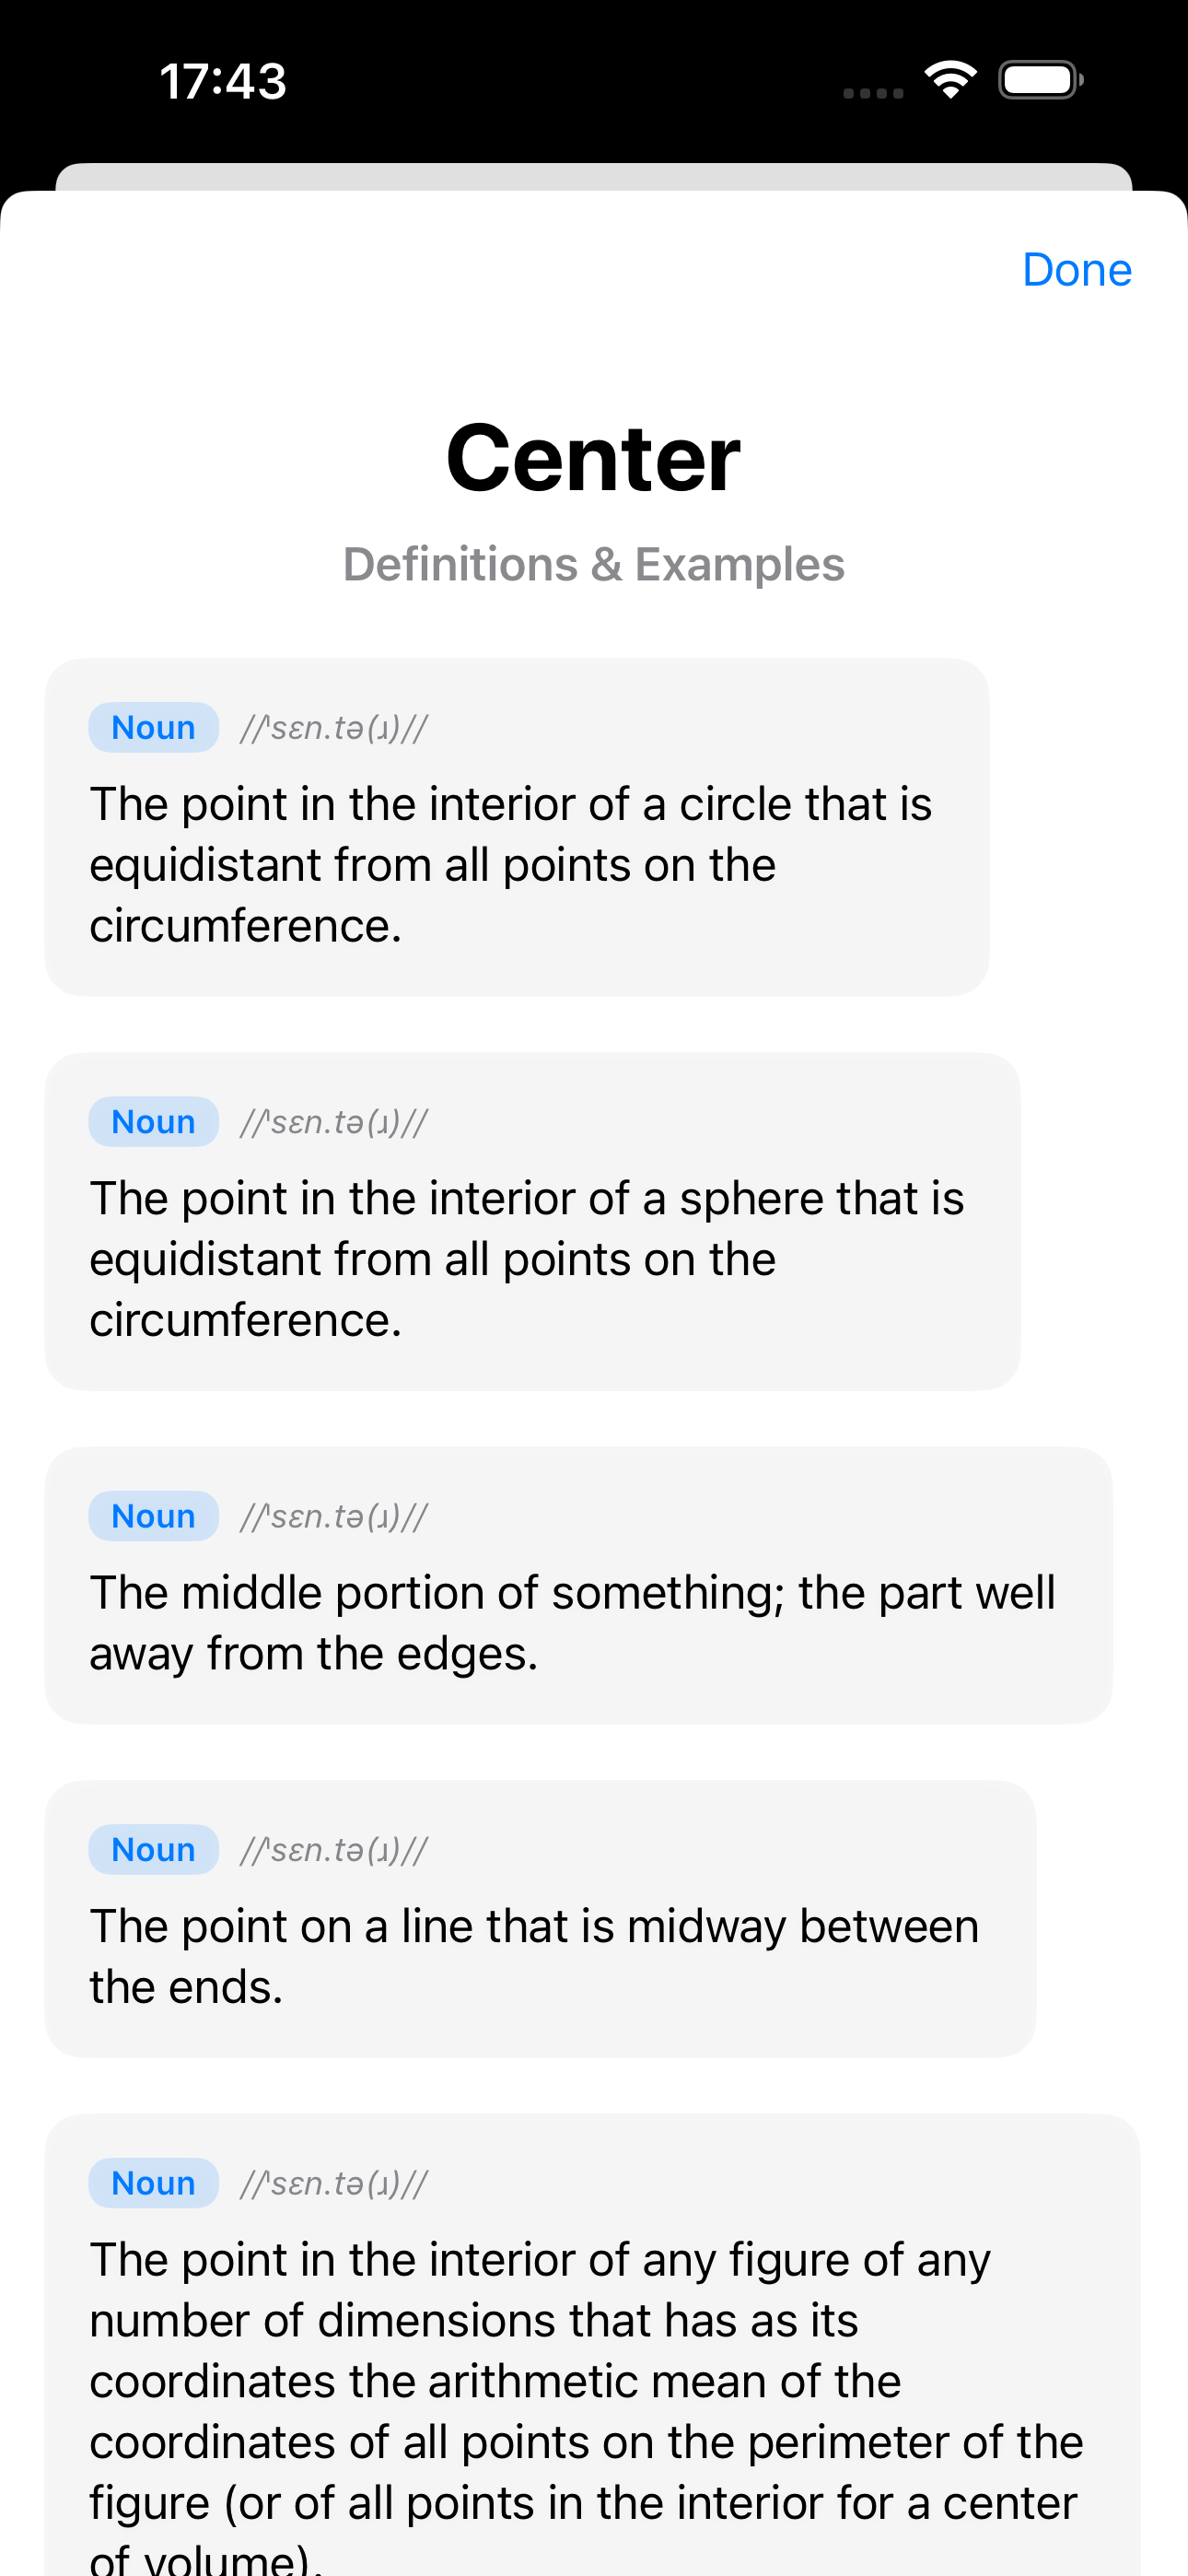Viewport: 1188px width, 2576px height.
Task: Tap the battery status icon
Action: pos(1040,80)
